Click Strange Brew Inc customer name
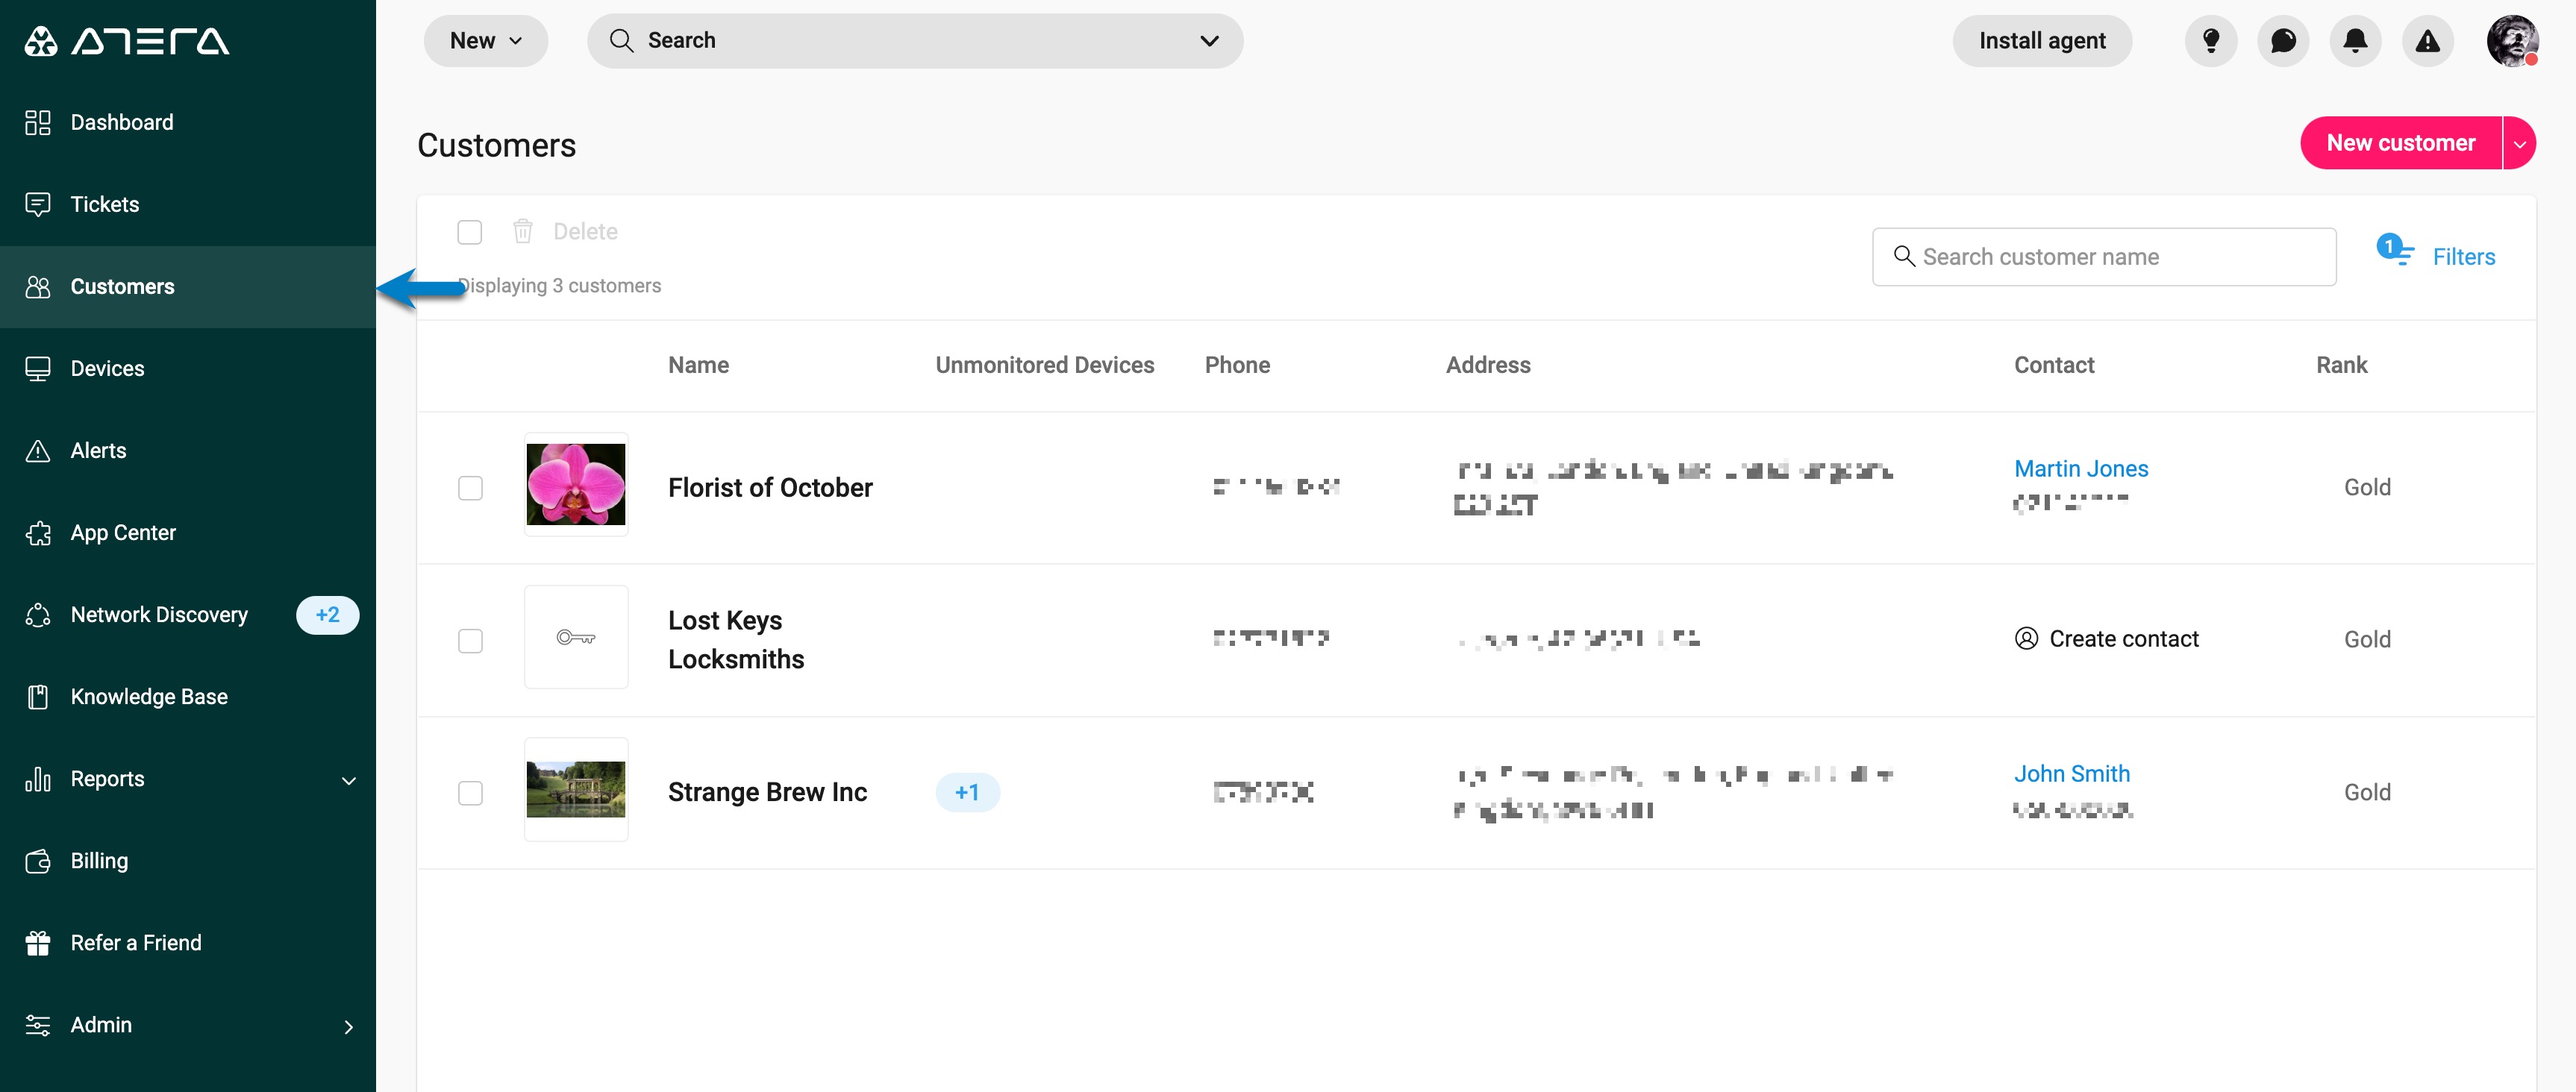2576x1092 pixels. click(x=767, y=793)
